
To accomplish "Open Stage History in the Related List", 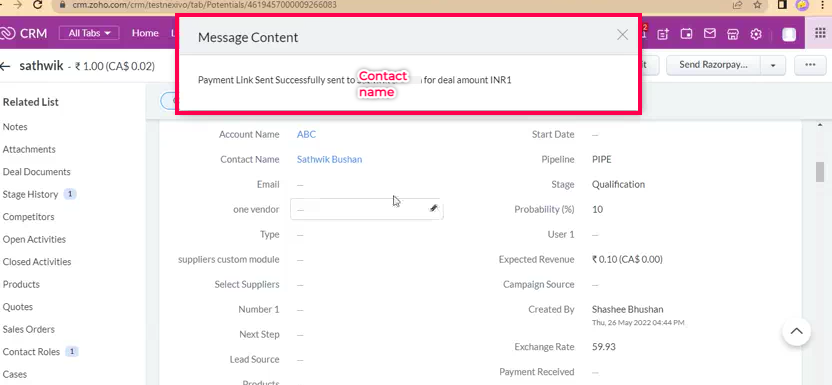I will coord(30,195).
